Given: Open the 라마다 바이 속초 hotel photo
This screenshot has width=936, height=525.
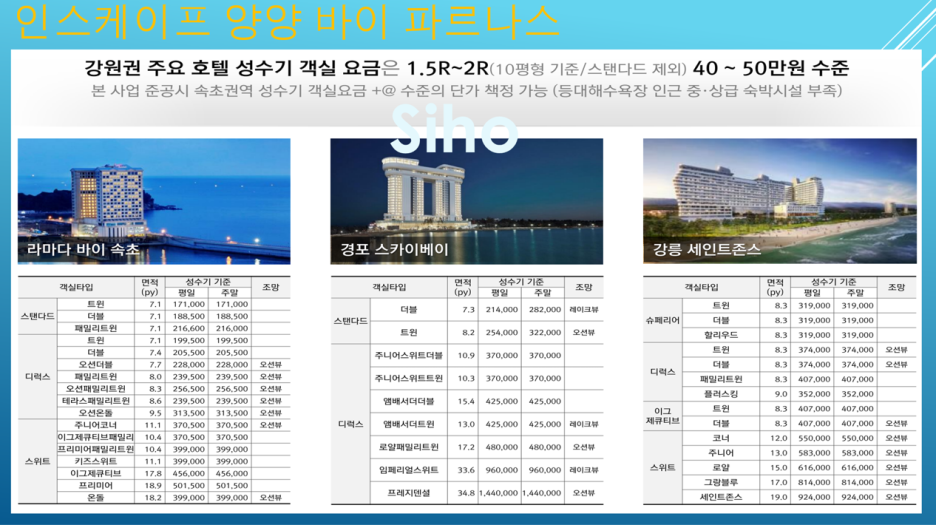Looking at the screenshot, I should pos(154,201).
